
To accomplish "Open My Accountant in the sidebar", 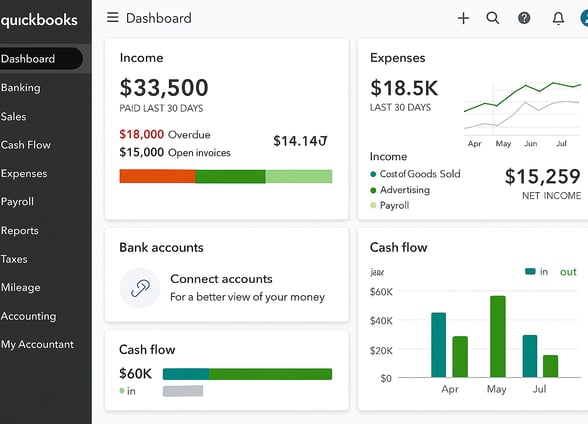I will (37, 345).
